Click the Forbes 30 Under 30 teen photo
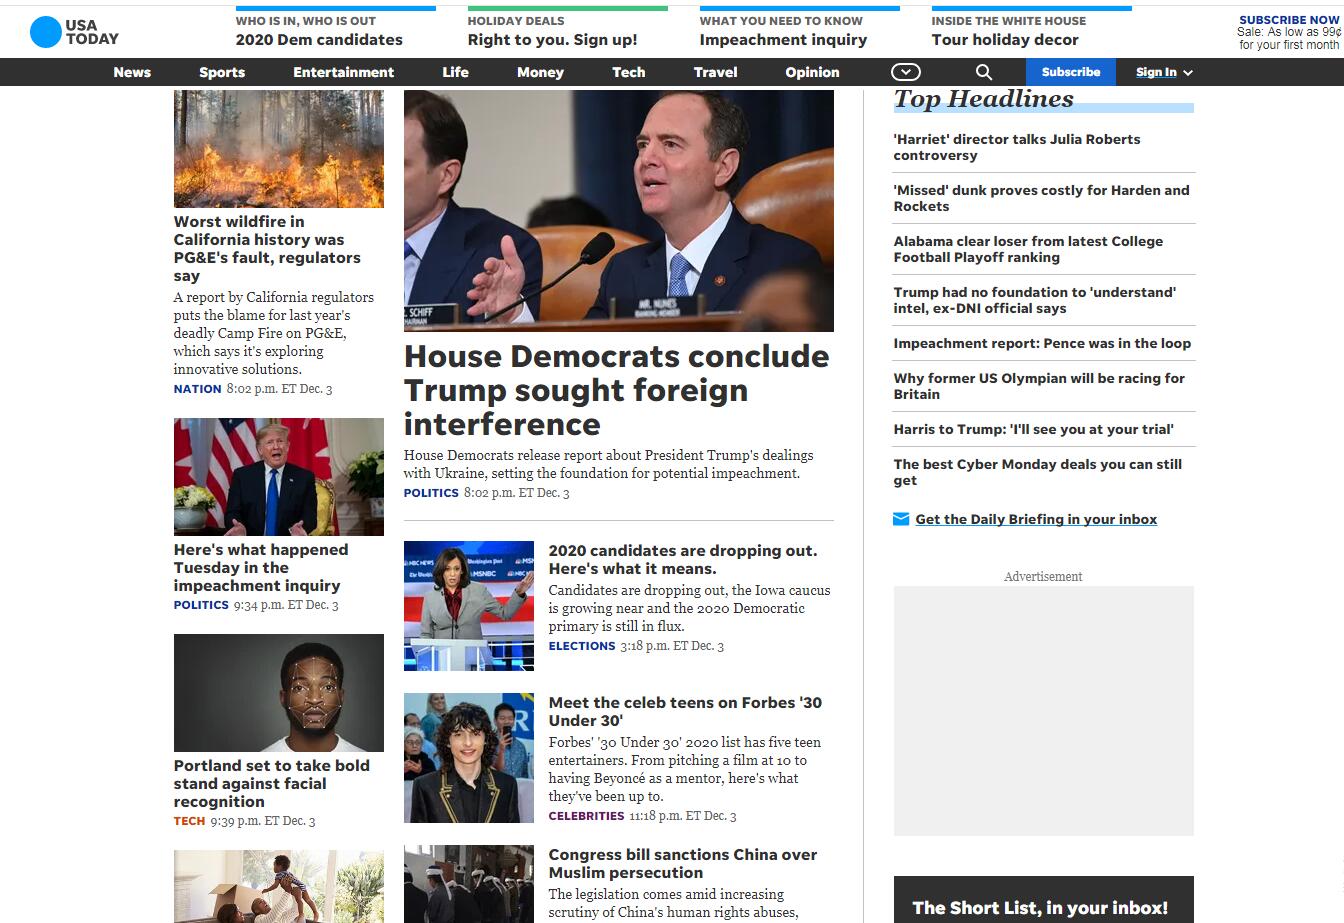The image size is (1344, 923). click(468, 758)
